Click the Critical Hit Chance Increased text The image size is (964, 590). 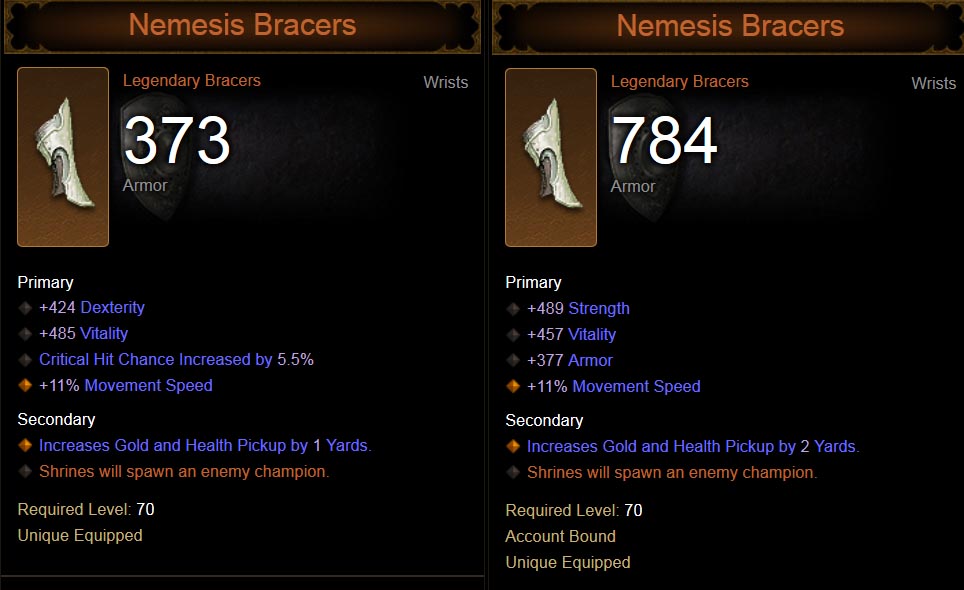[155, 360]
